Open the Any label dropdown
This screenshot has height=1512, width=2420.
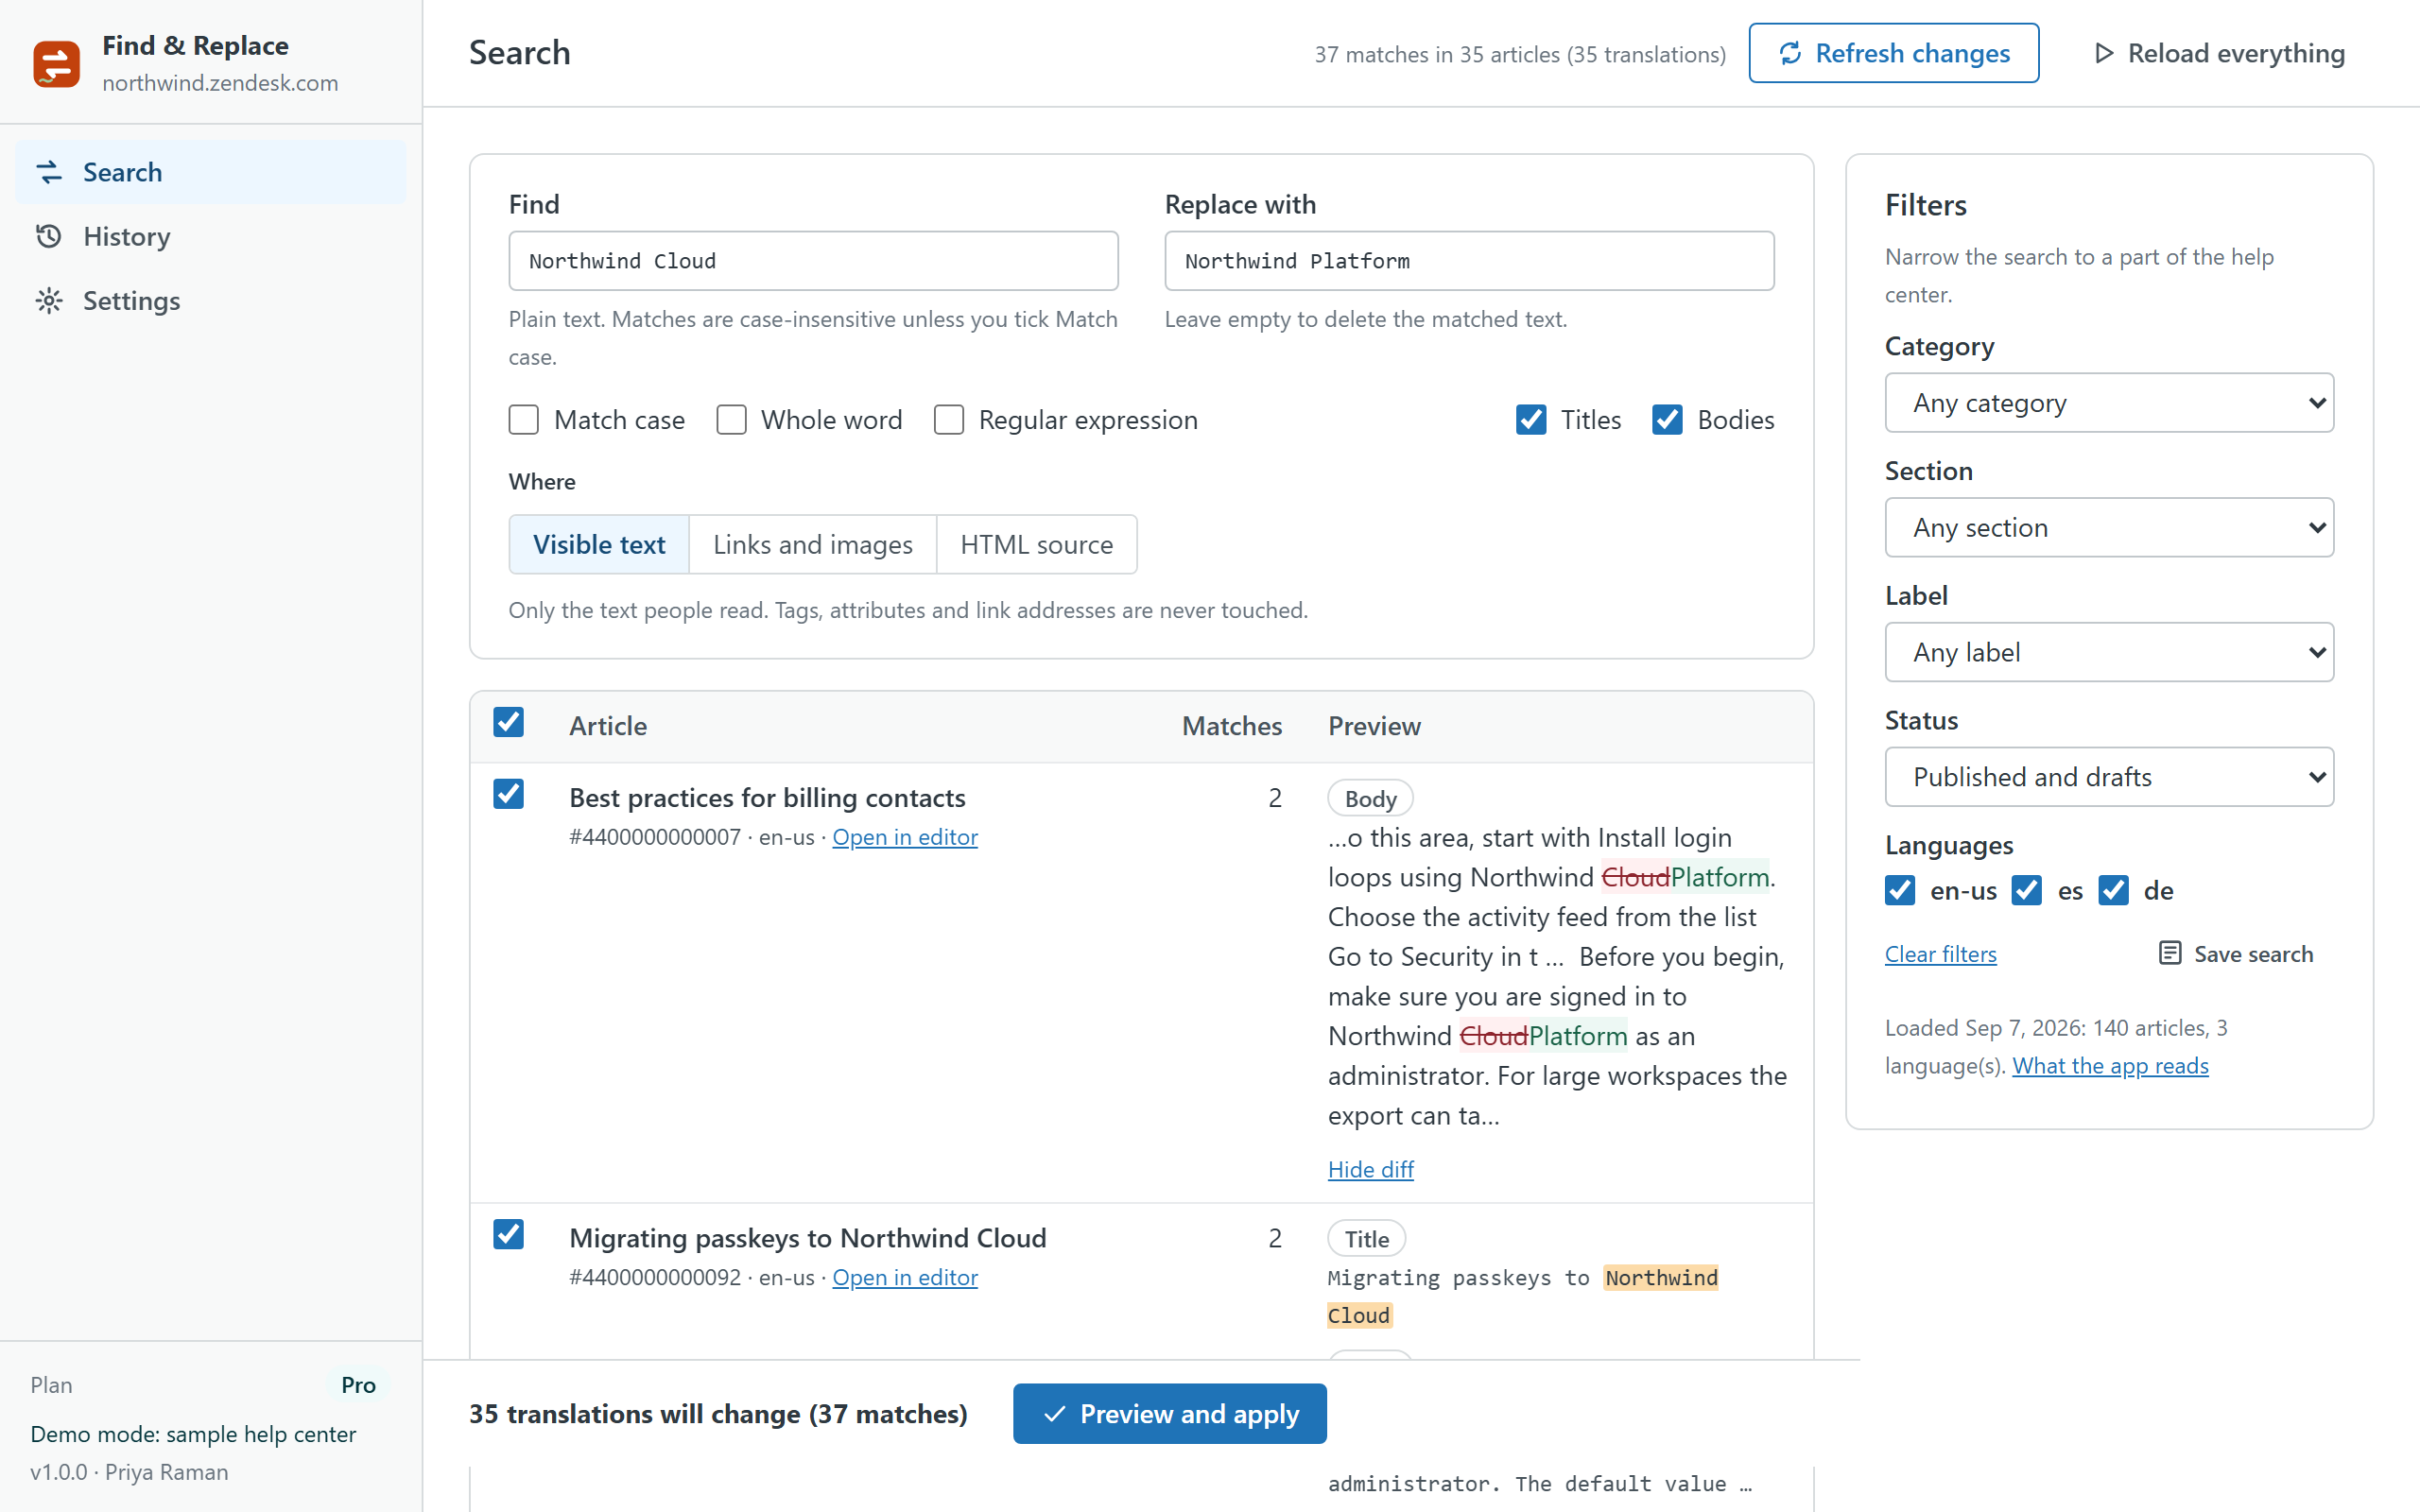point(2109,652)
